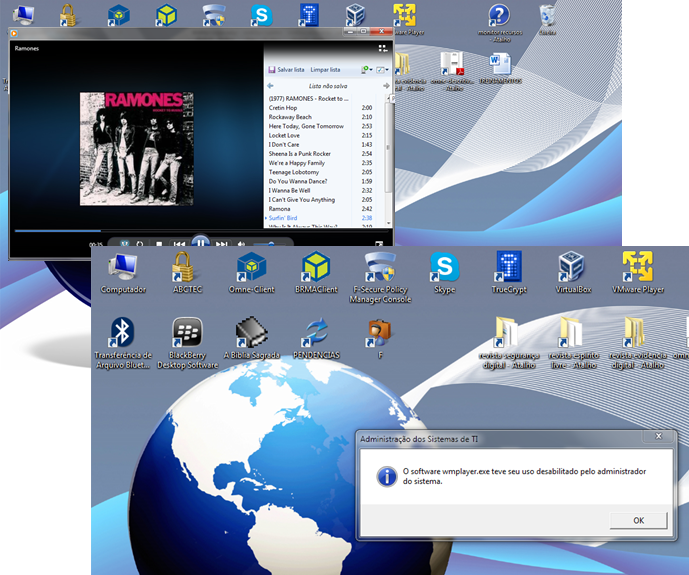Image resolution: width=689 pixels, height=575 pixels.
Task: Click Limpar lista in the playlist pane
Action: [x=325, y=70]
